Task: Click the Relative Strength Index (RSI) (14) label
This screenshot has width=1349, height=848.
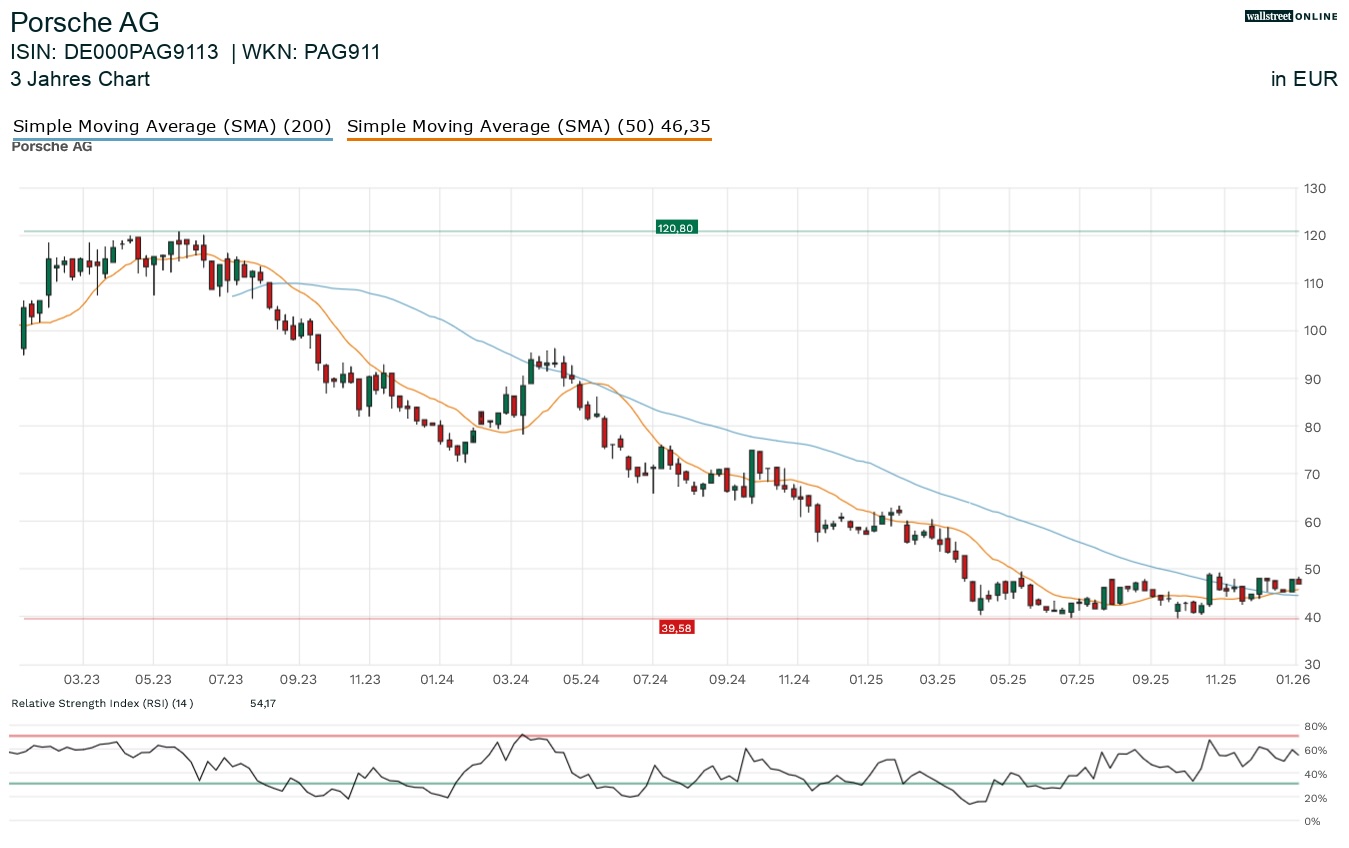Action: point(102,703)
